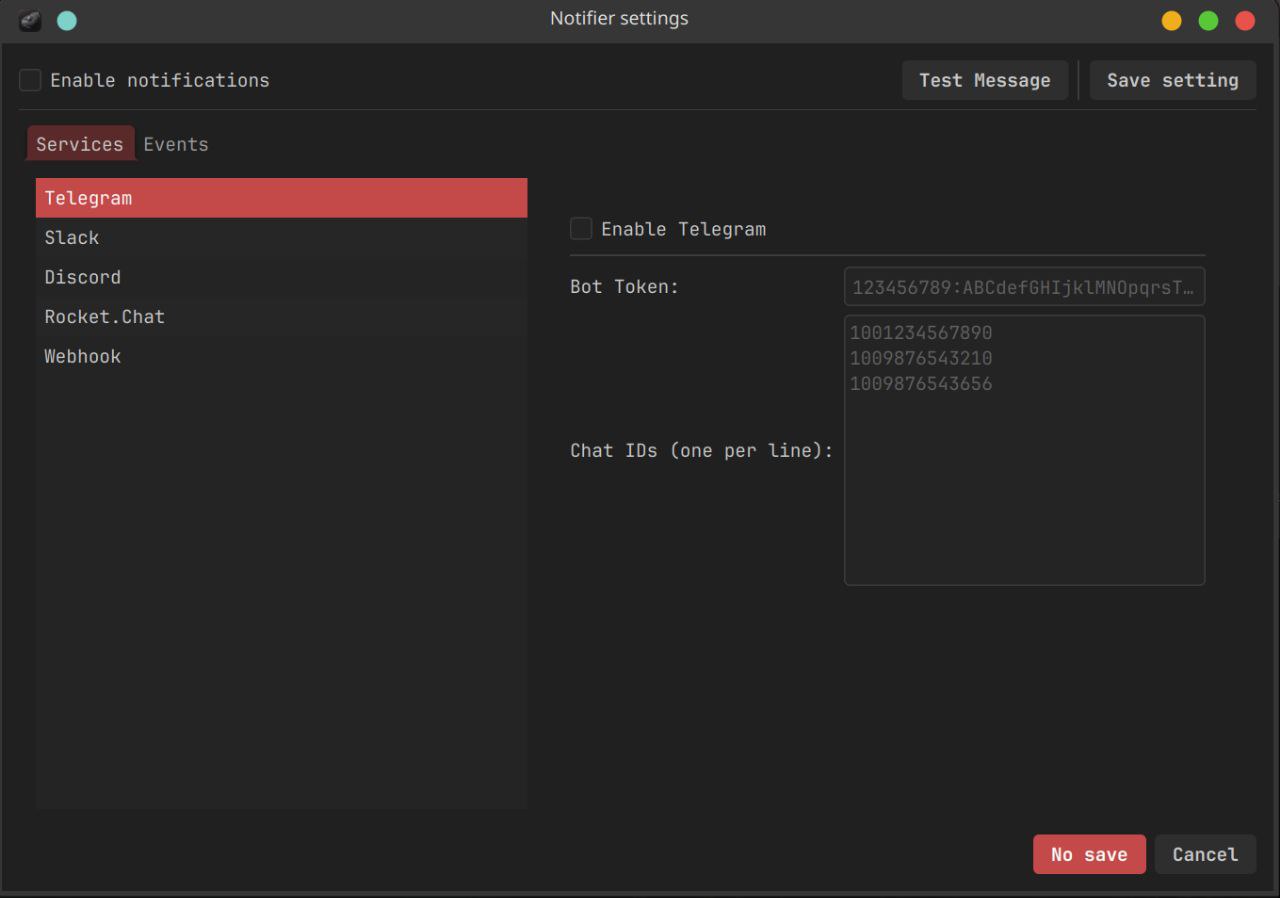The height and width of the screenshot is (898, 1280).
Task: Select the Rocket.Chat service
Action: click(281, 317)
